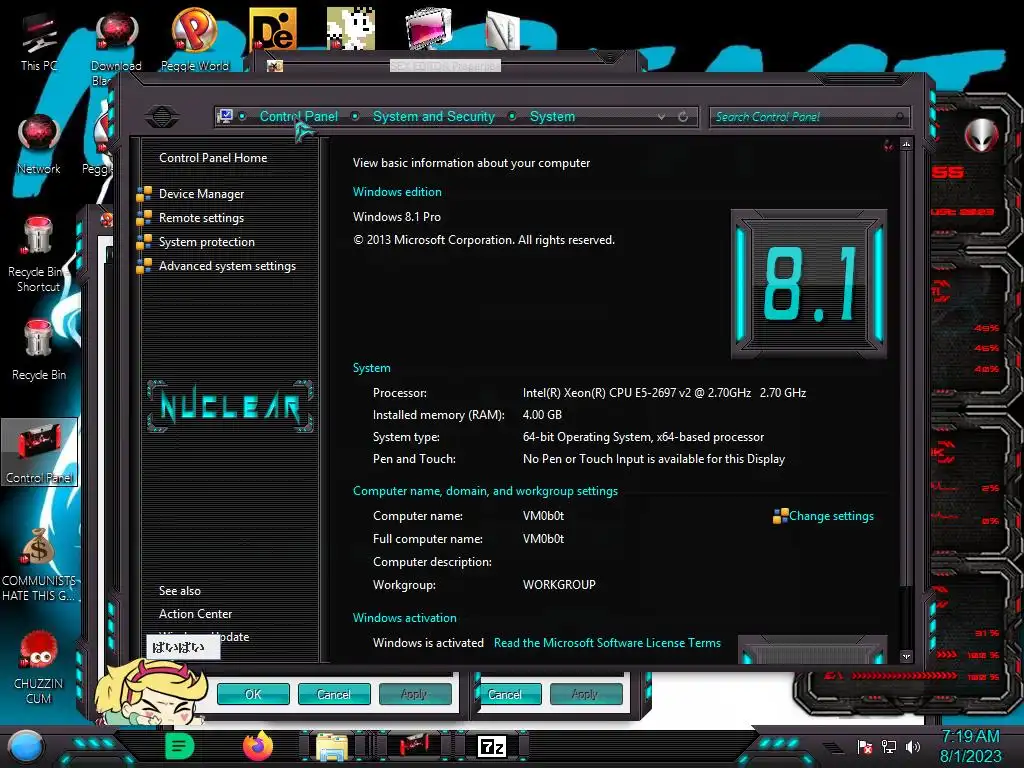Open the green app icon in taskbar
Viewport: 1024px width, 768px height.
tap(179, 746)
